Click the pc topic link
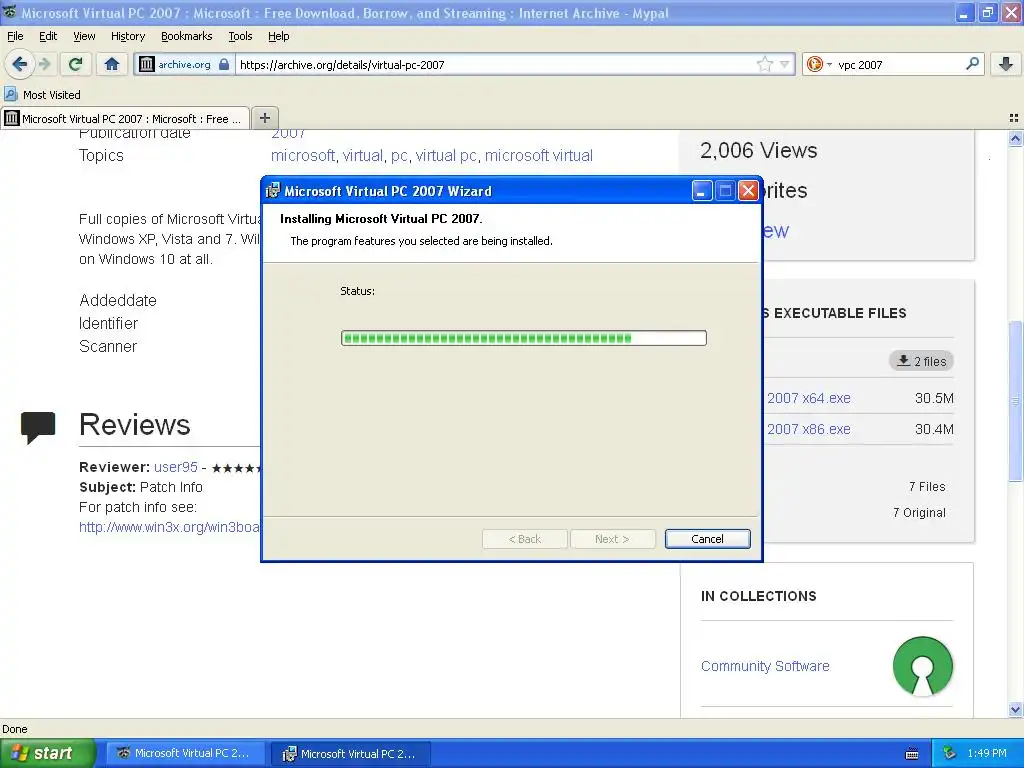 (399, 155)
